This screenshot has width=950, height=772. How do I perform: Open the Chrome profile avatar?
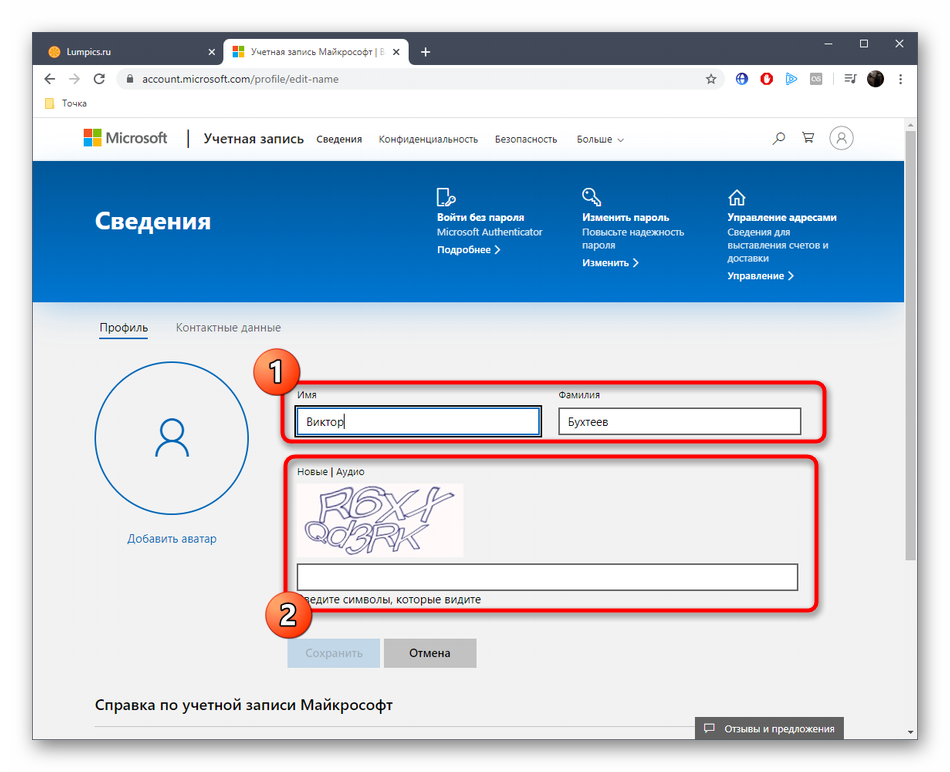click(x=875, y=79)
